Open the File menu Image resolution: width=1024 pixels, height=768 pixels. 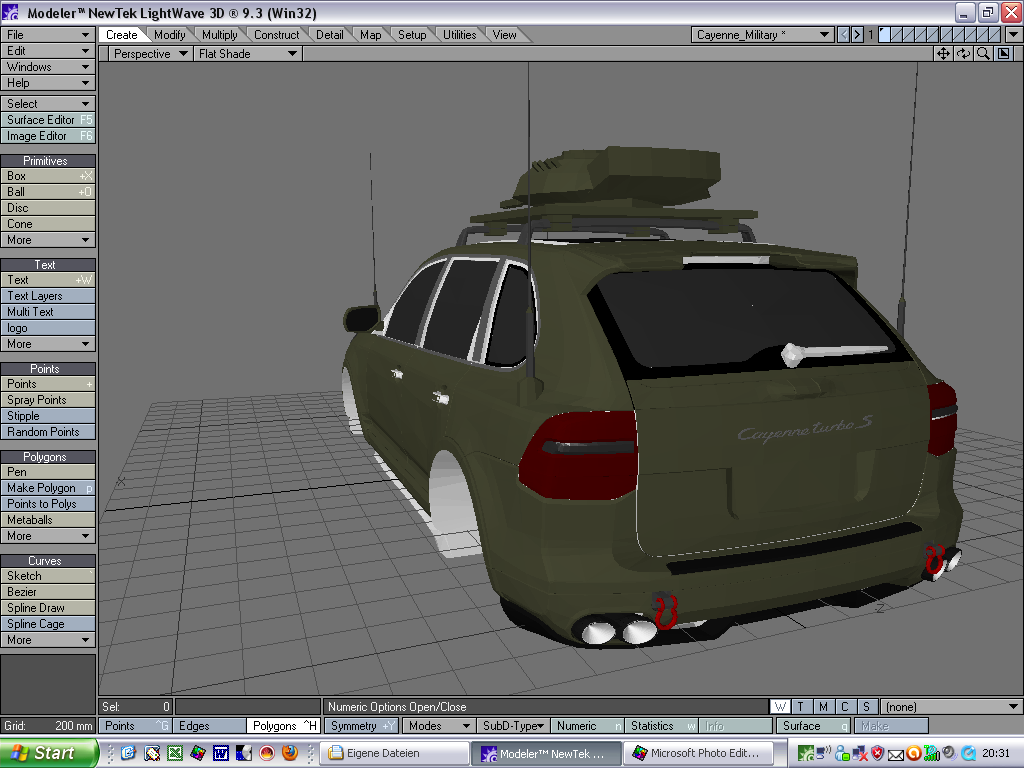pos(48,35)
